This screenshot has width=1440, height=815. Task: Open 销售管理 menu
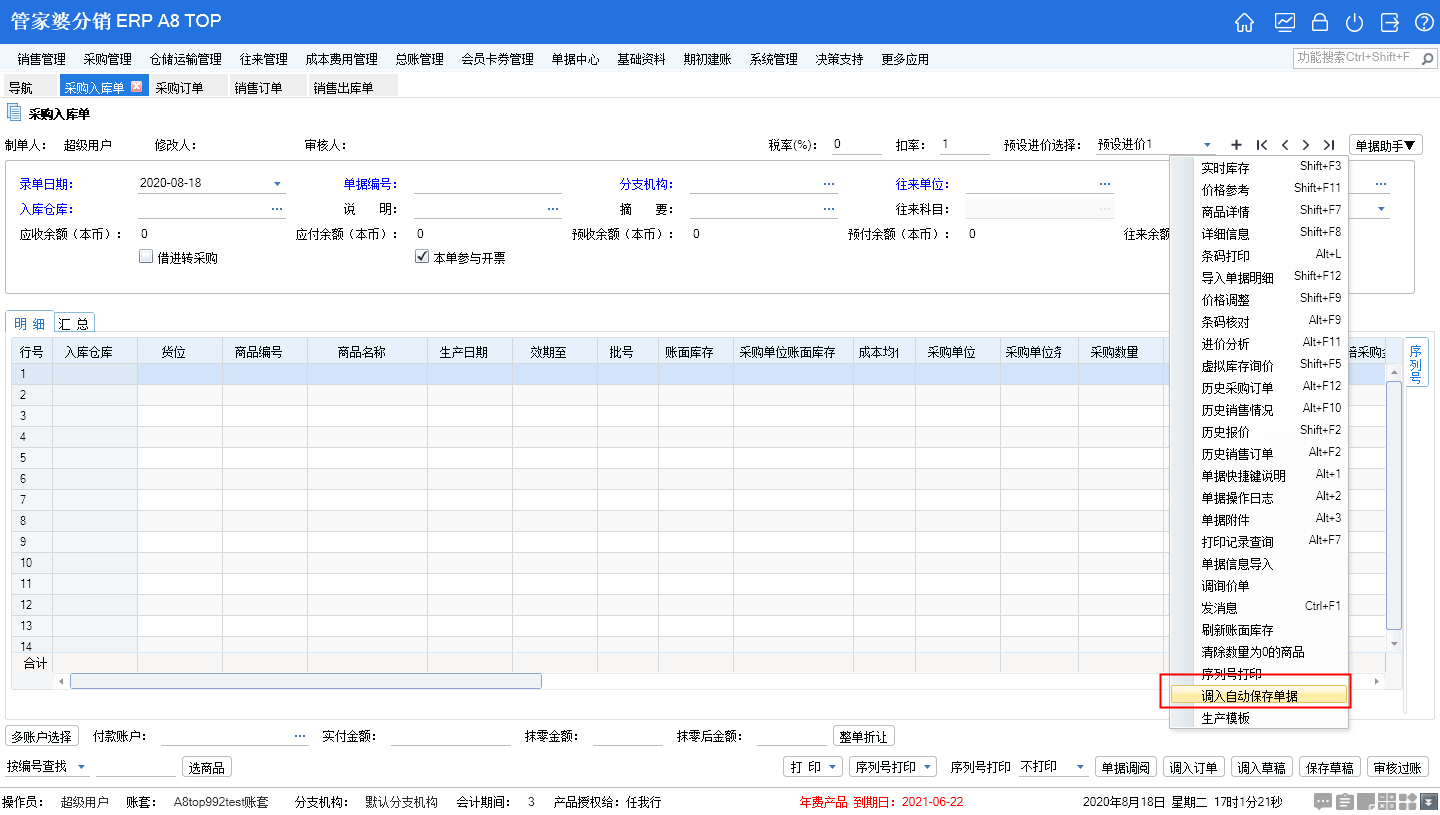click(42, 60)
